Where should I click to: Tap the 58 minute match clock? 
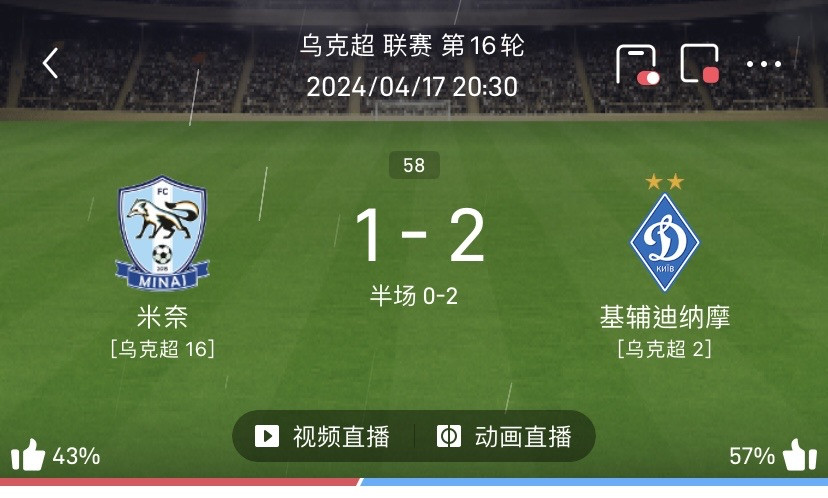(x=414, y=165)
